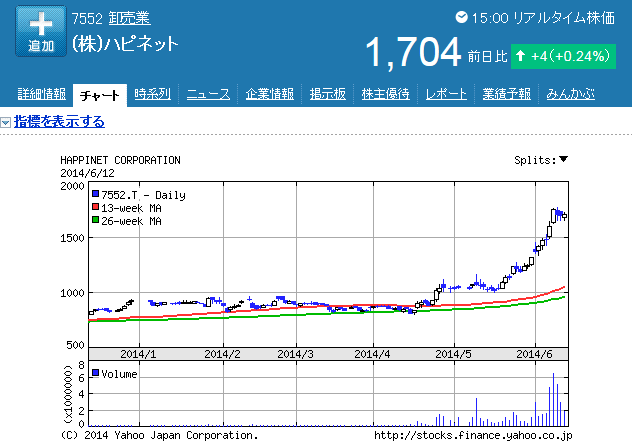Click the (x1000000) volume axis label

(68, 394)
